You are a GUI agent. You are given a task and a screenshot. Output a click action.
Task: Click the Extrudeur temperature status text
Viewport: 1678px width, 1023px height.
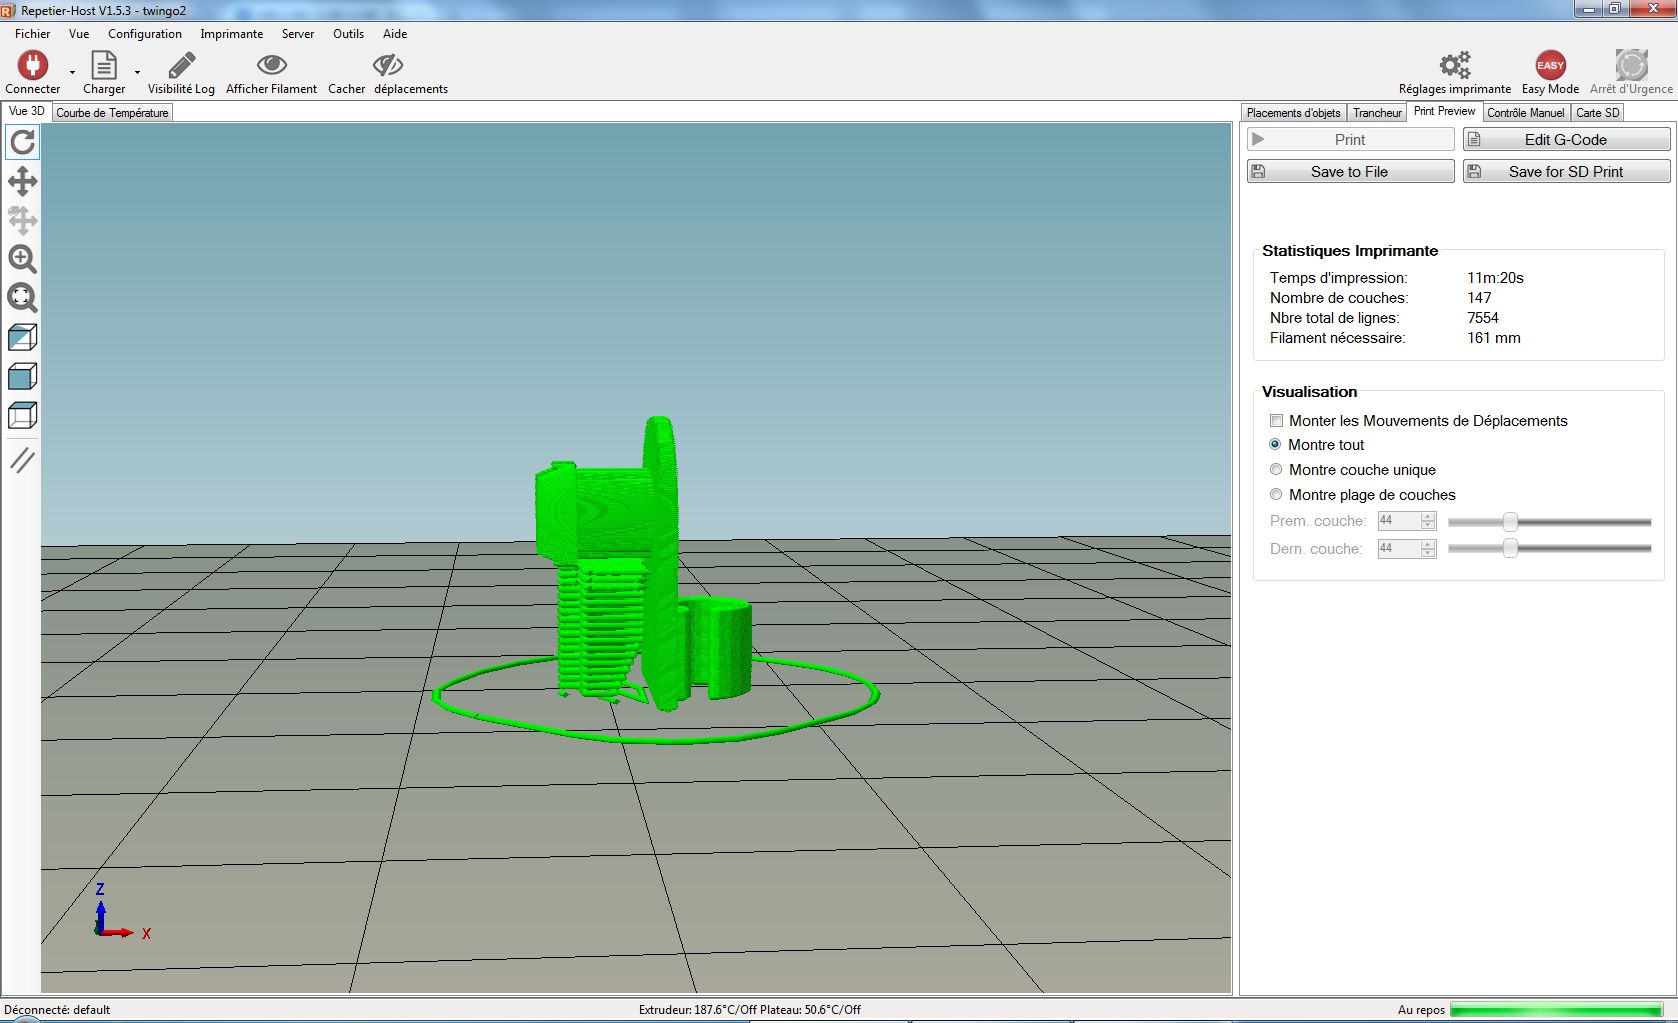(x=749, y=1010)
